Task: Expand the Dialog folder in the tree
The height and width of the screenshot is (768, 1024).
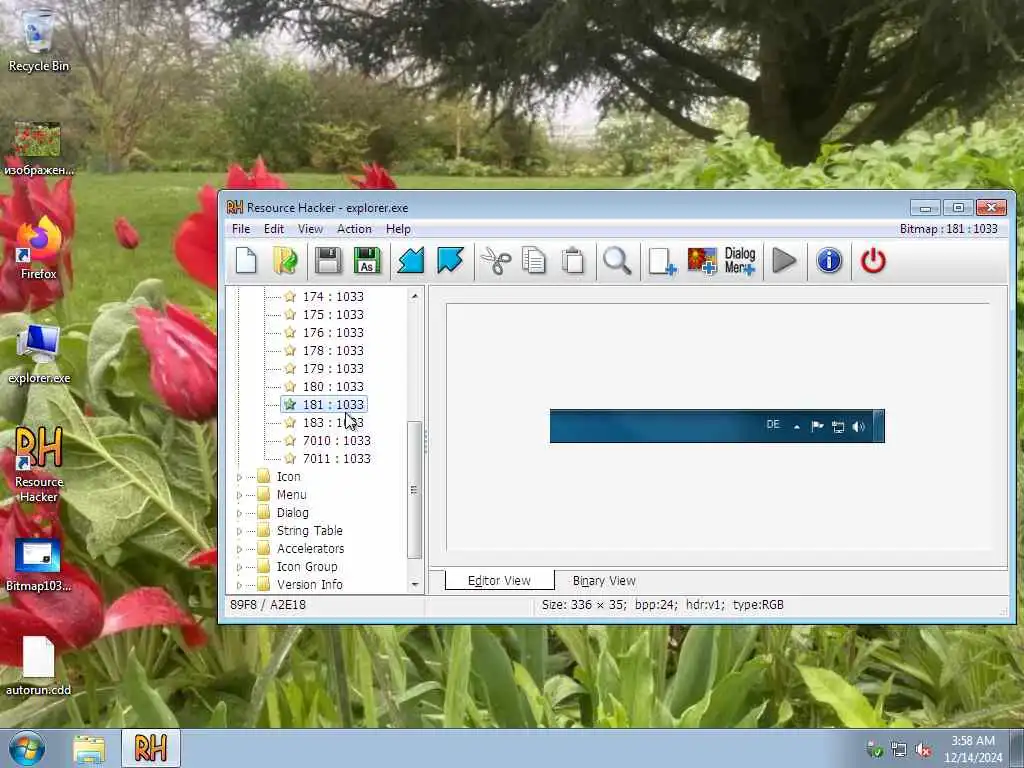Action: (239, 513)
